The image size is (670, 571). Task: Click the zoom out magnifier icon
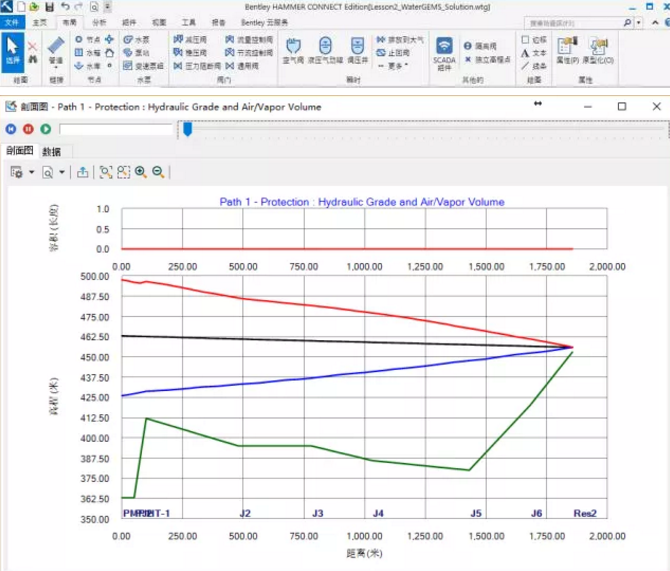158,172
